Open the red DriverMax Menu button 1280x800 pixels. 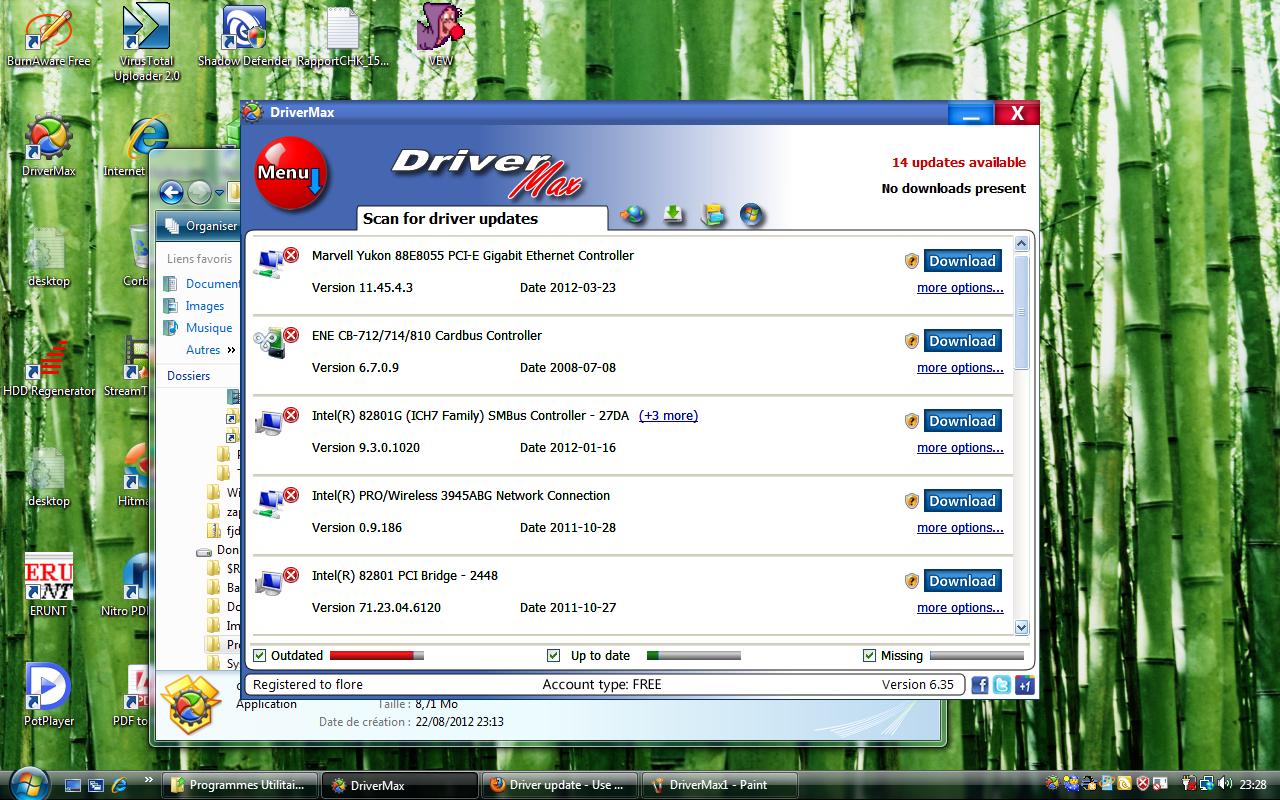pyautogui.click(x=291, y=173)
